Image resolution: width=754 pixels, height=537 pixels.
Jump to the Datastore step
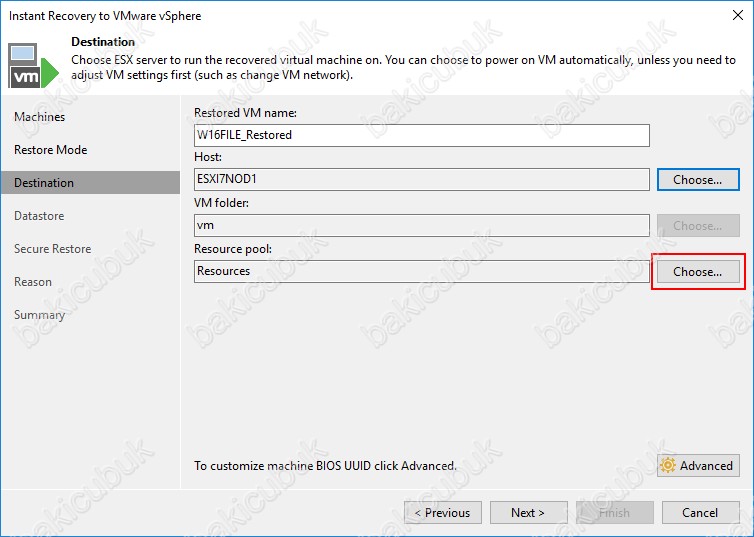click(39, 216)
